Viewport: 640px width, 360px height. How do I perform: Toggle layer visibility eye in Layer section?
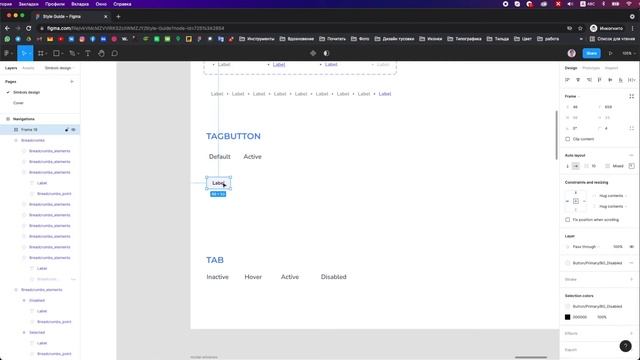pyautogui.click(x=631, y=247)
